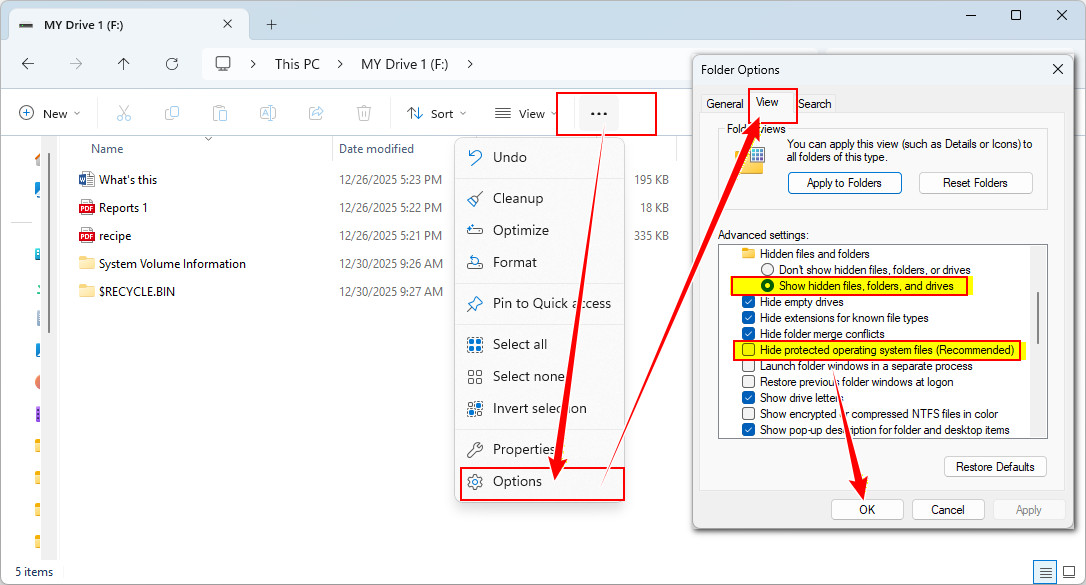Click the Refresh button in navigation bar
The height and width of the screenshot is (585, 1086).
tap(172, 64)
